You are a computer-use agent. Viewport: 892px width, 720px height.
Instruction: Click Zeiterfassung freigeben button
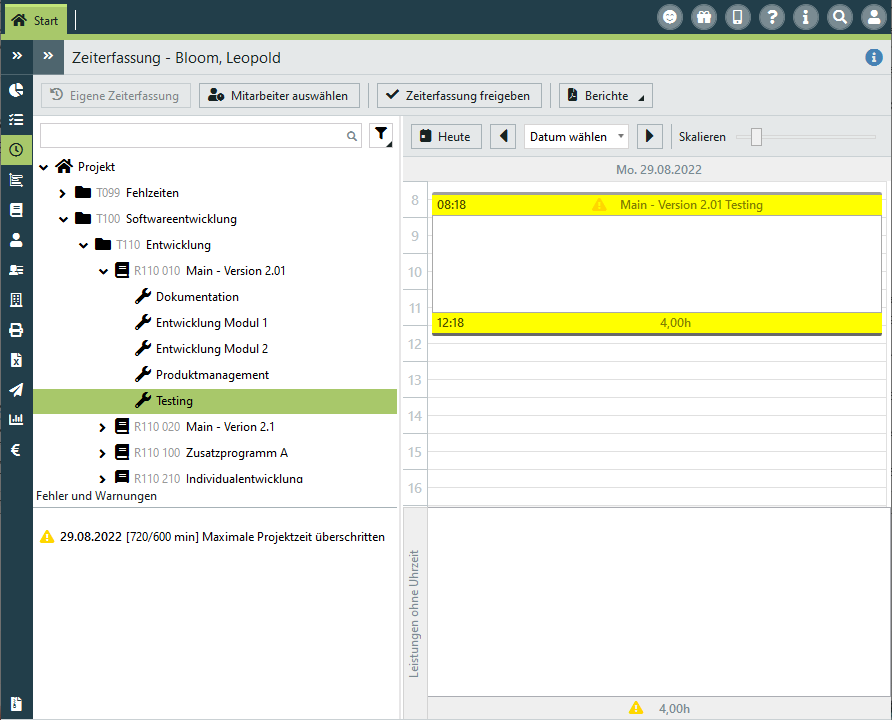pos(460,96)
